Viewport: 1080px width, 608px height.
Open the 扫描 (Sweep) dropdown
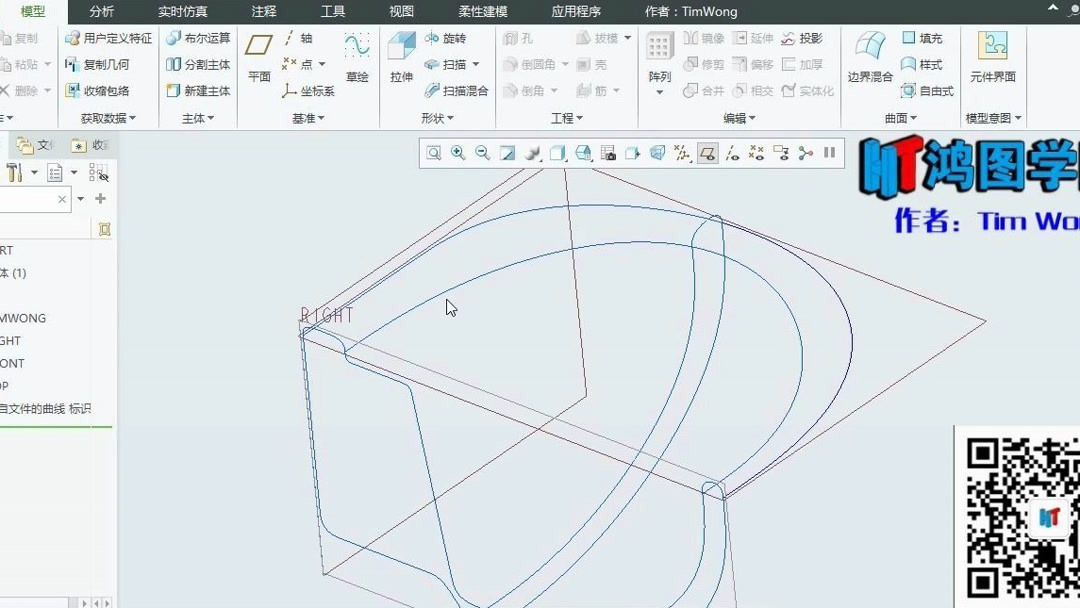click(x=476, y=63)
